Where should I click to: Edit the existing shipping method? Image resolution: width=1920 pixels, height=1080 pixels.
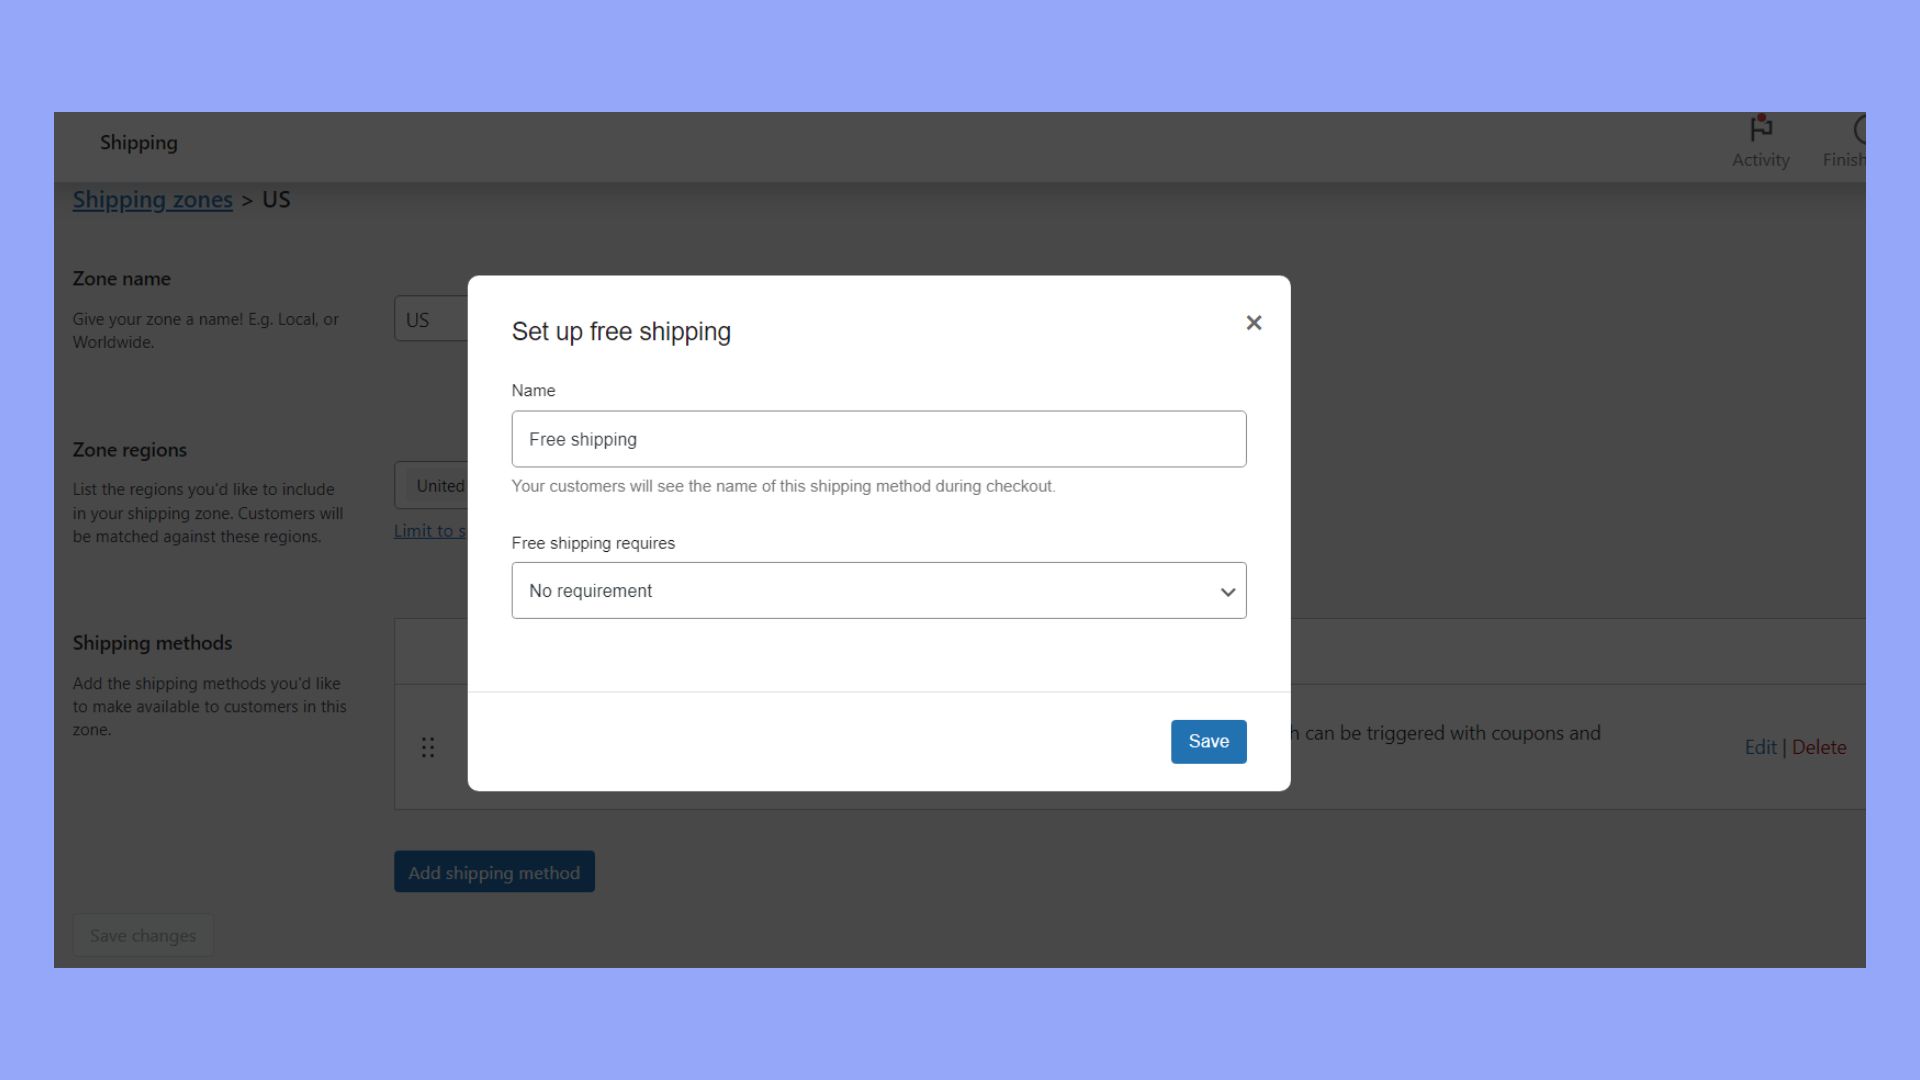click(1760, 747)
